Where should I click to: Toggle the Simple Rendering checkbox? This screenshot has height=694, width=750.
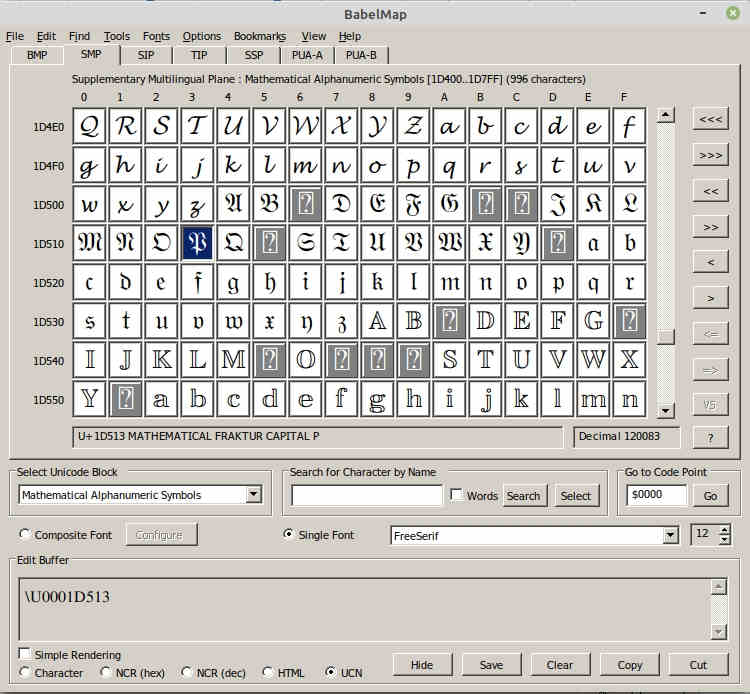pos(25,654)
